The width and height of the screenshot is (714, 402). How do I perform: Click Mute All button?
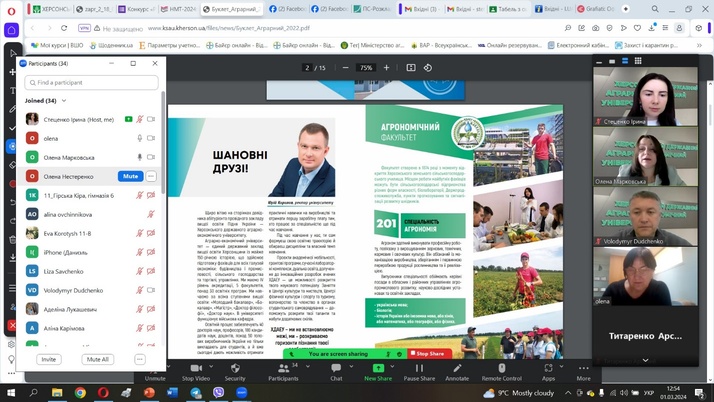coord(98,359)
